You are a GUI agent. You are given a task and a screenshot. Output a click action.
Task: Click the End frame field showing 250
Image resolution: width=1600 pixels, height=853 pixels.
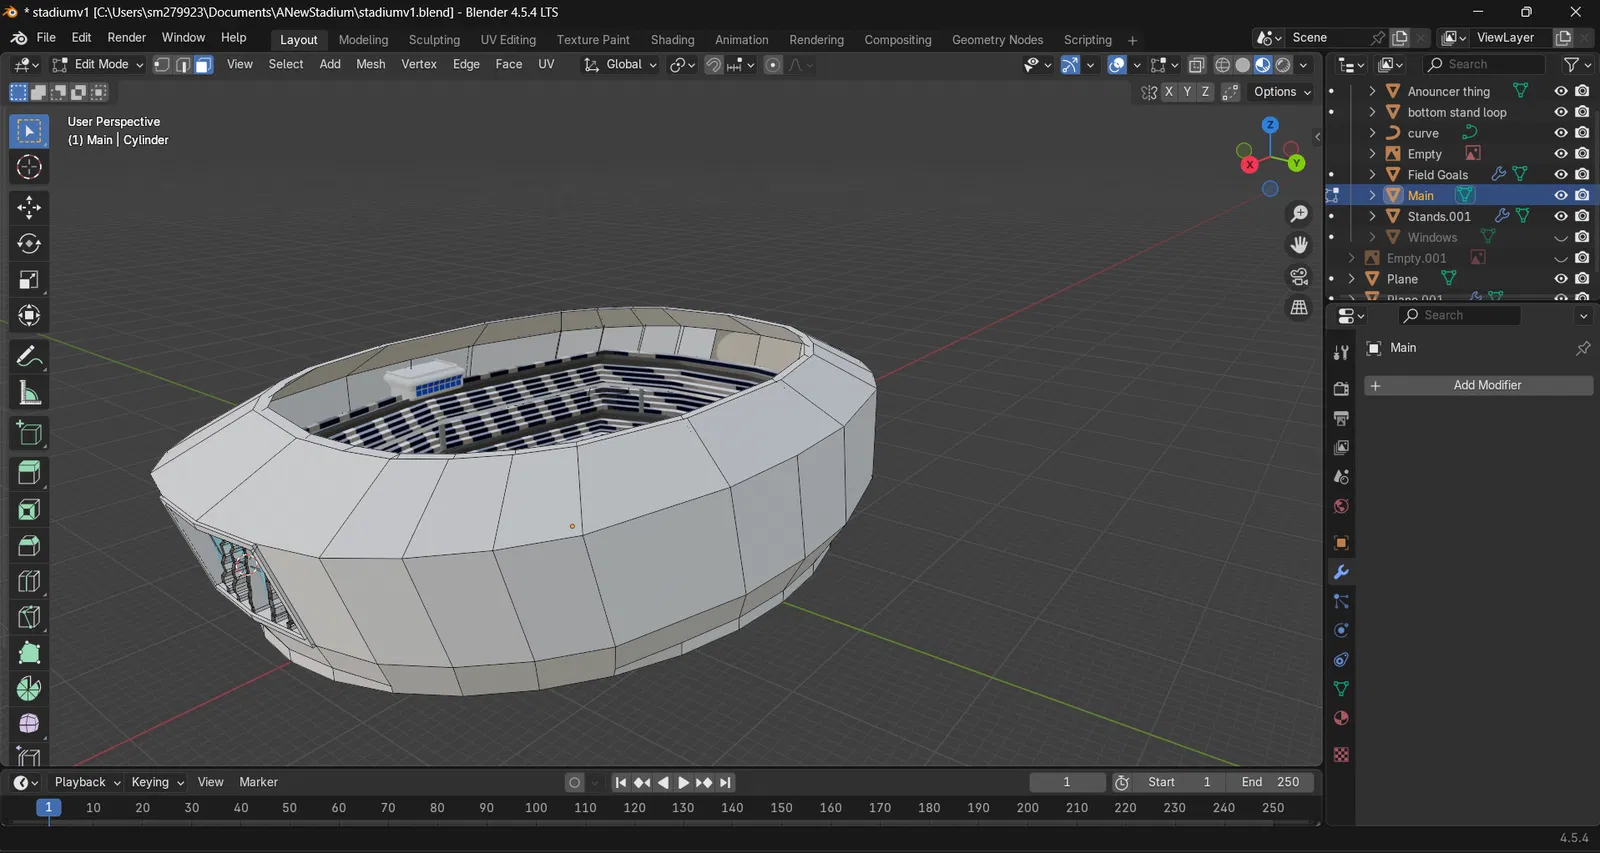[1270, 783]
